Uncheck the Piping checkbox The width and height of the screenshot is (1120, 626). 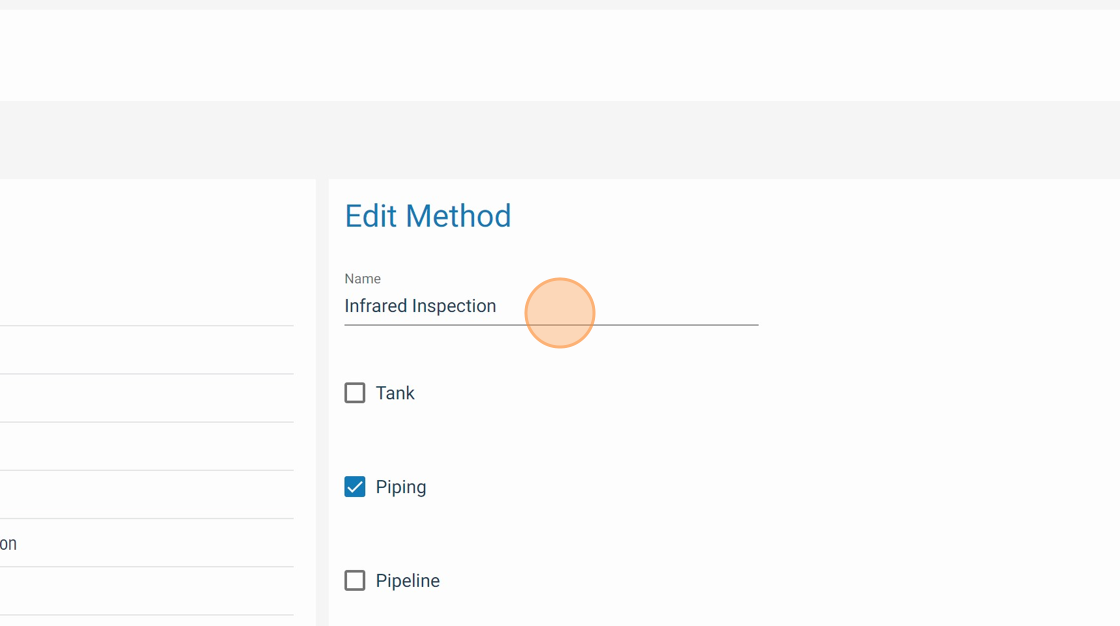click(355, 487)
